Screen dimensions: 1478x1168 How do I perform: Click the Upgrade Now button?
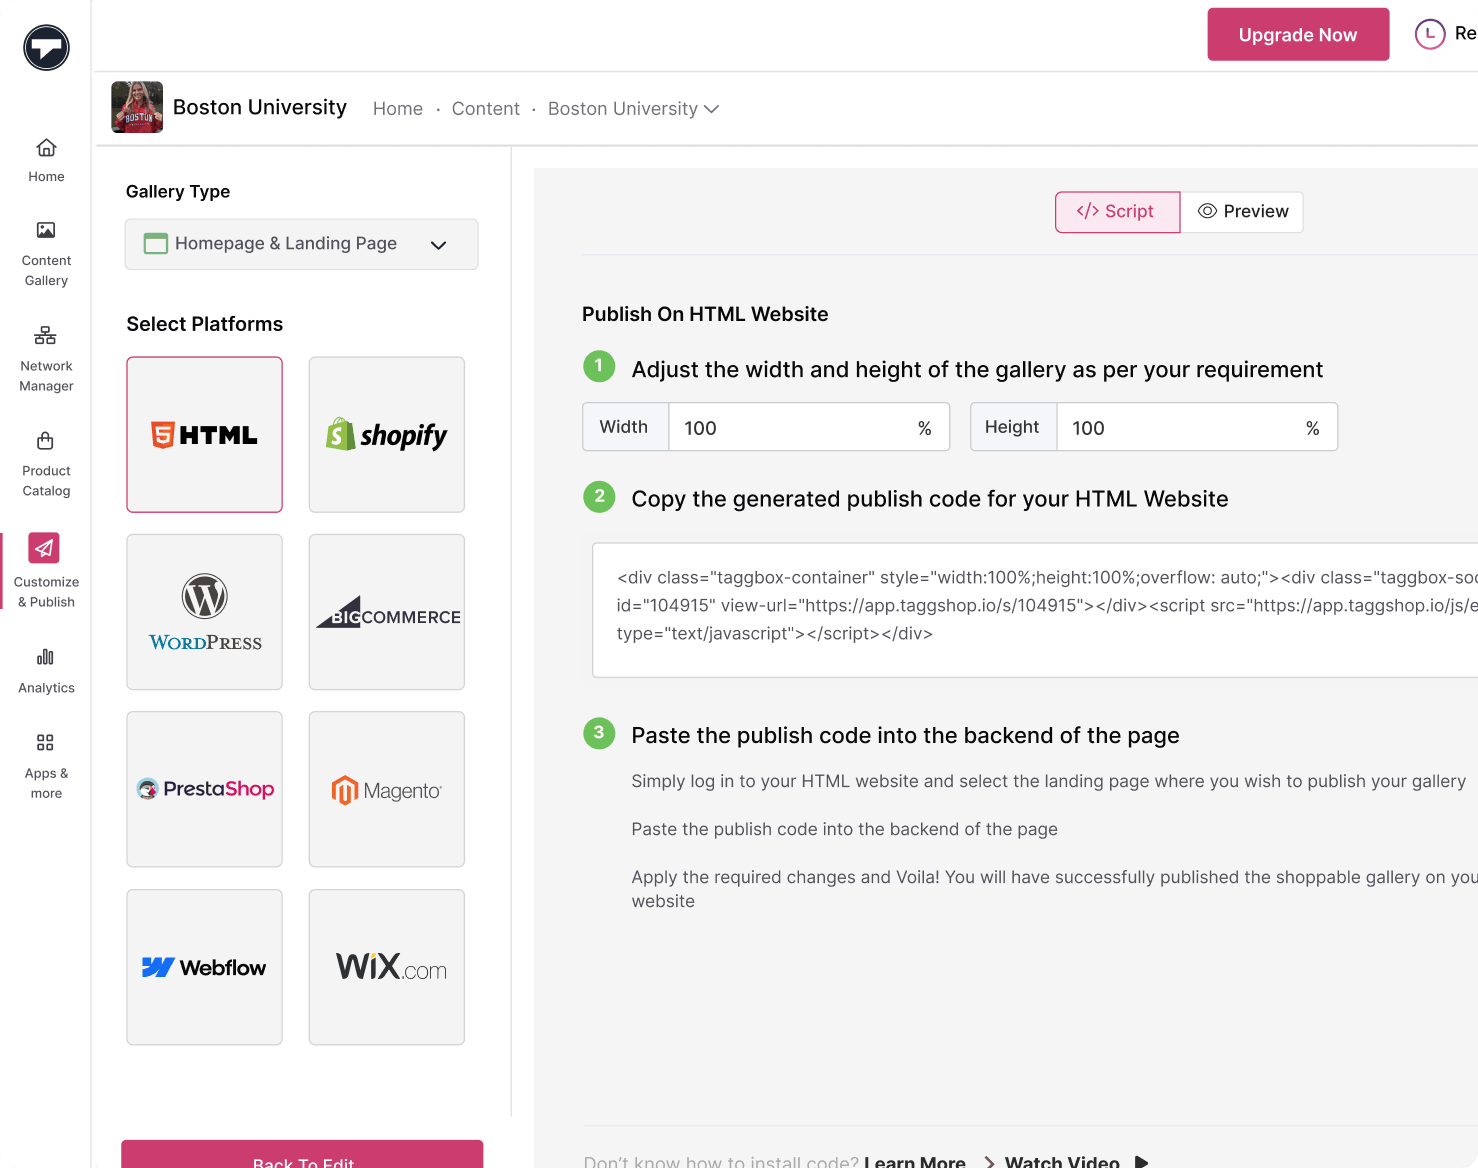pos(1298,34)
